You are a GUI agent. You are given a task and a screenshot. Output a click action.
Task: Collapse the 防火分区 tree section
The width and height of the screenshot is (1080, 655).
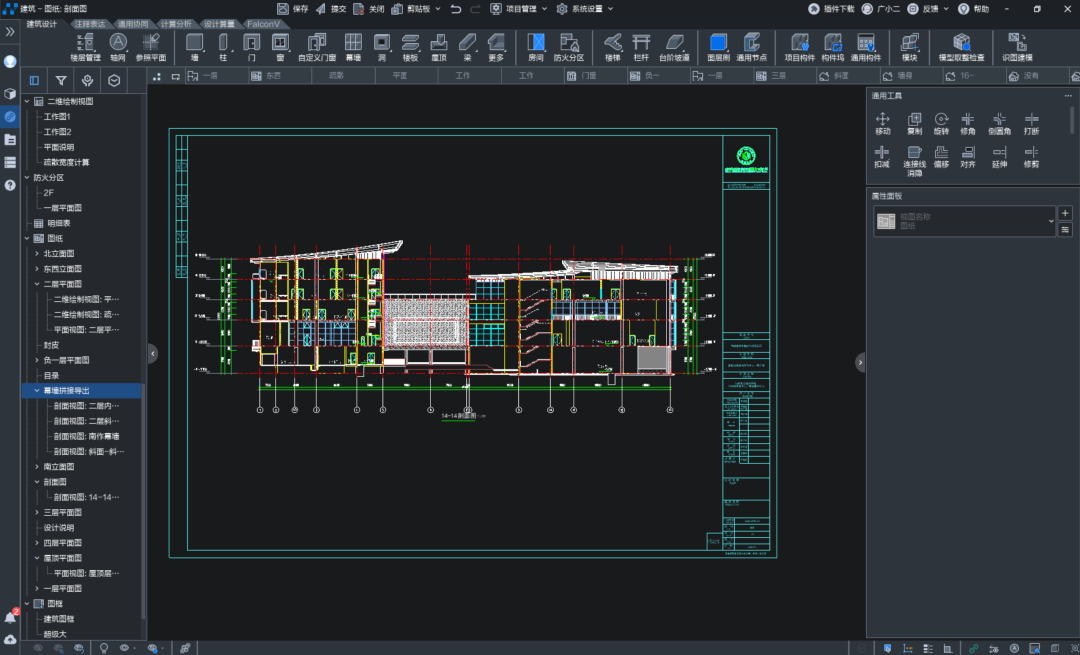coord(27,177)
